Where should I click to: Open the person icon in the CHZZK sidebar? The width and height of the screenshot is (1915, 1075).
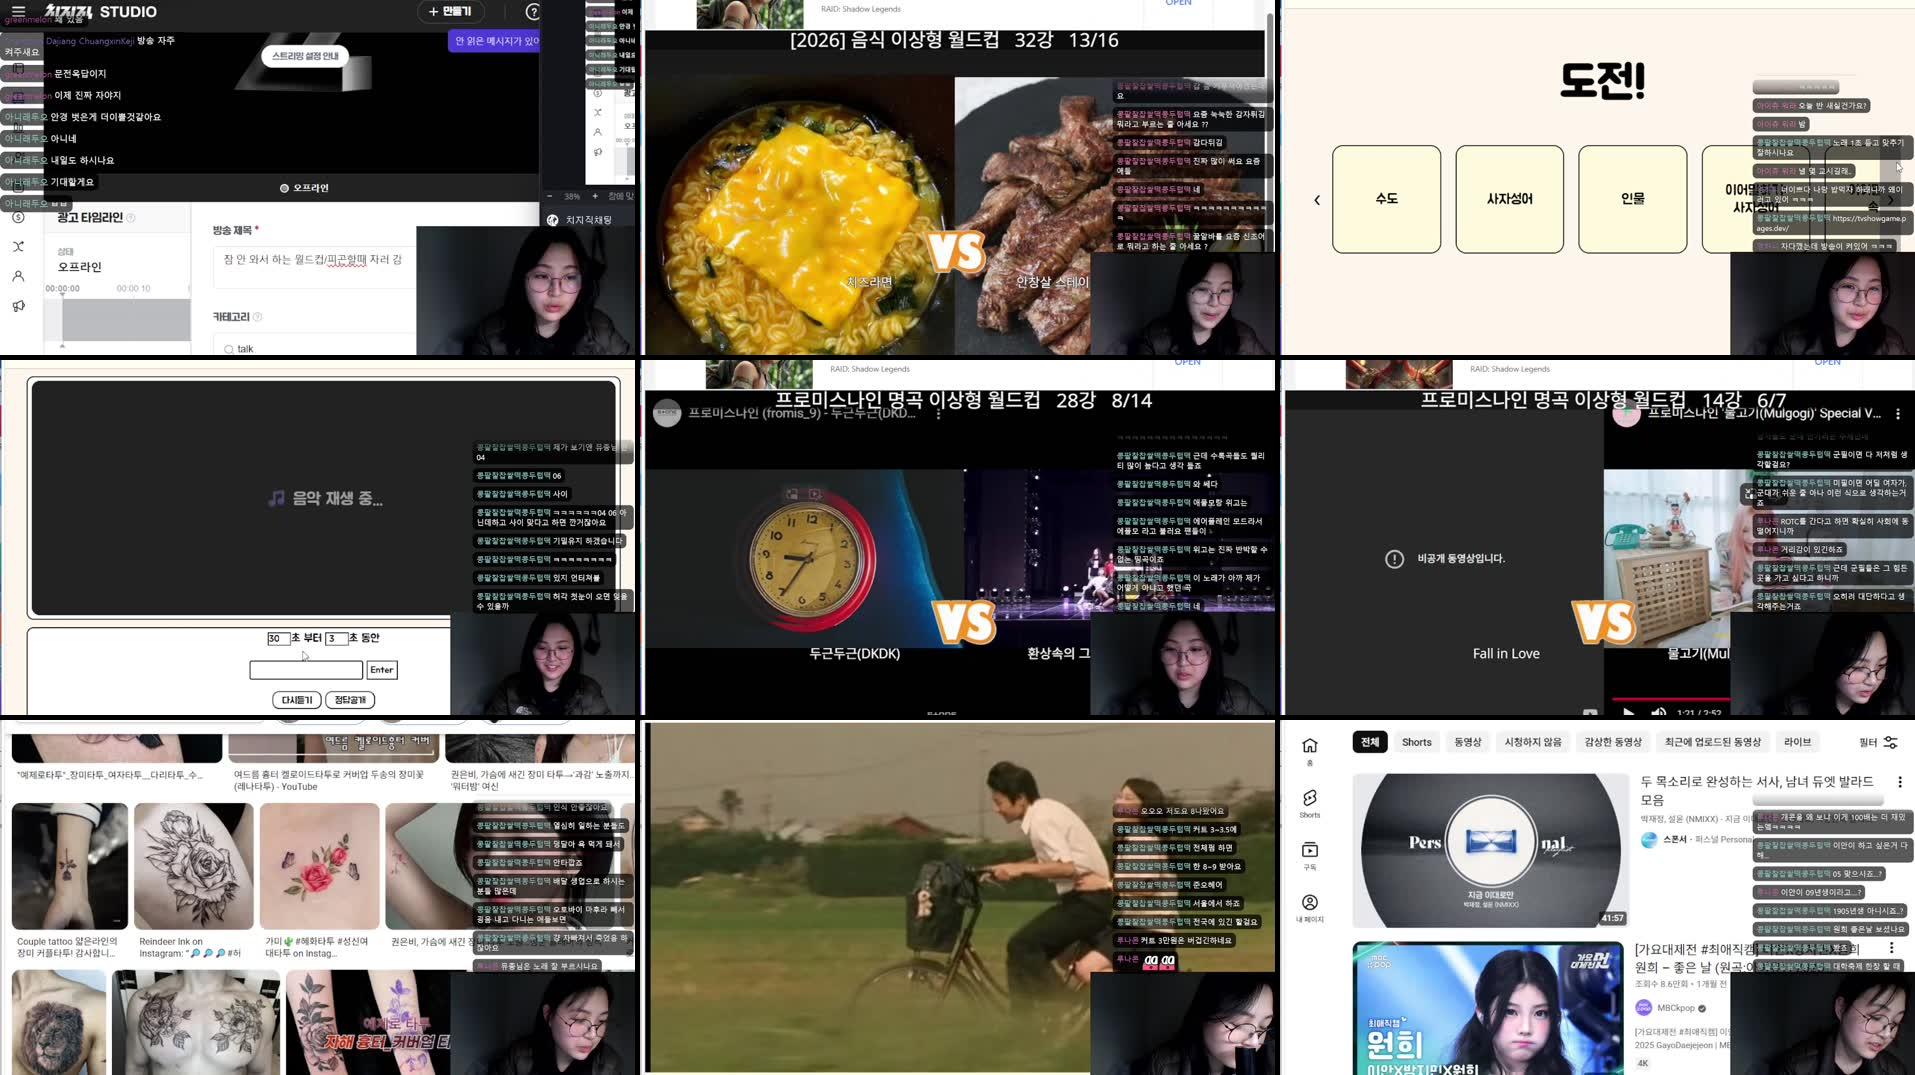coord(18,276)
